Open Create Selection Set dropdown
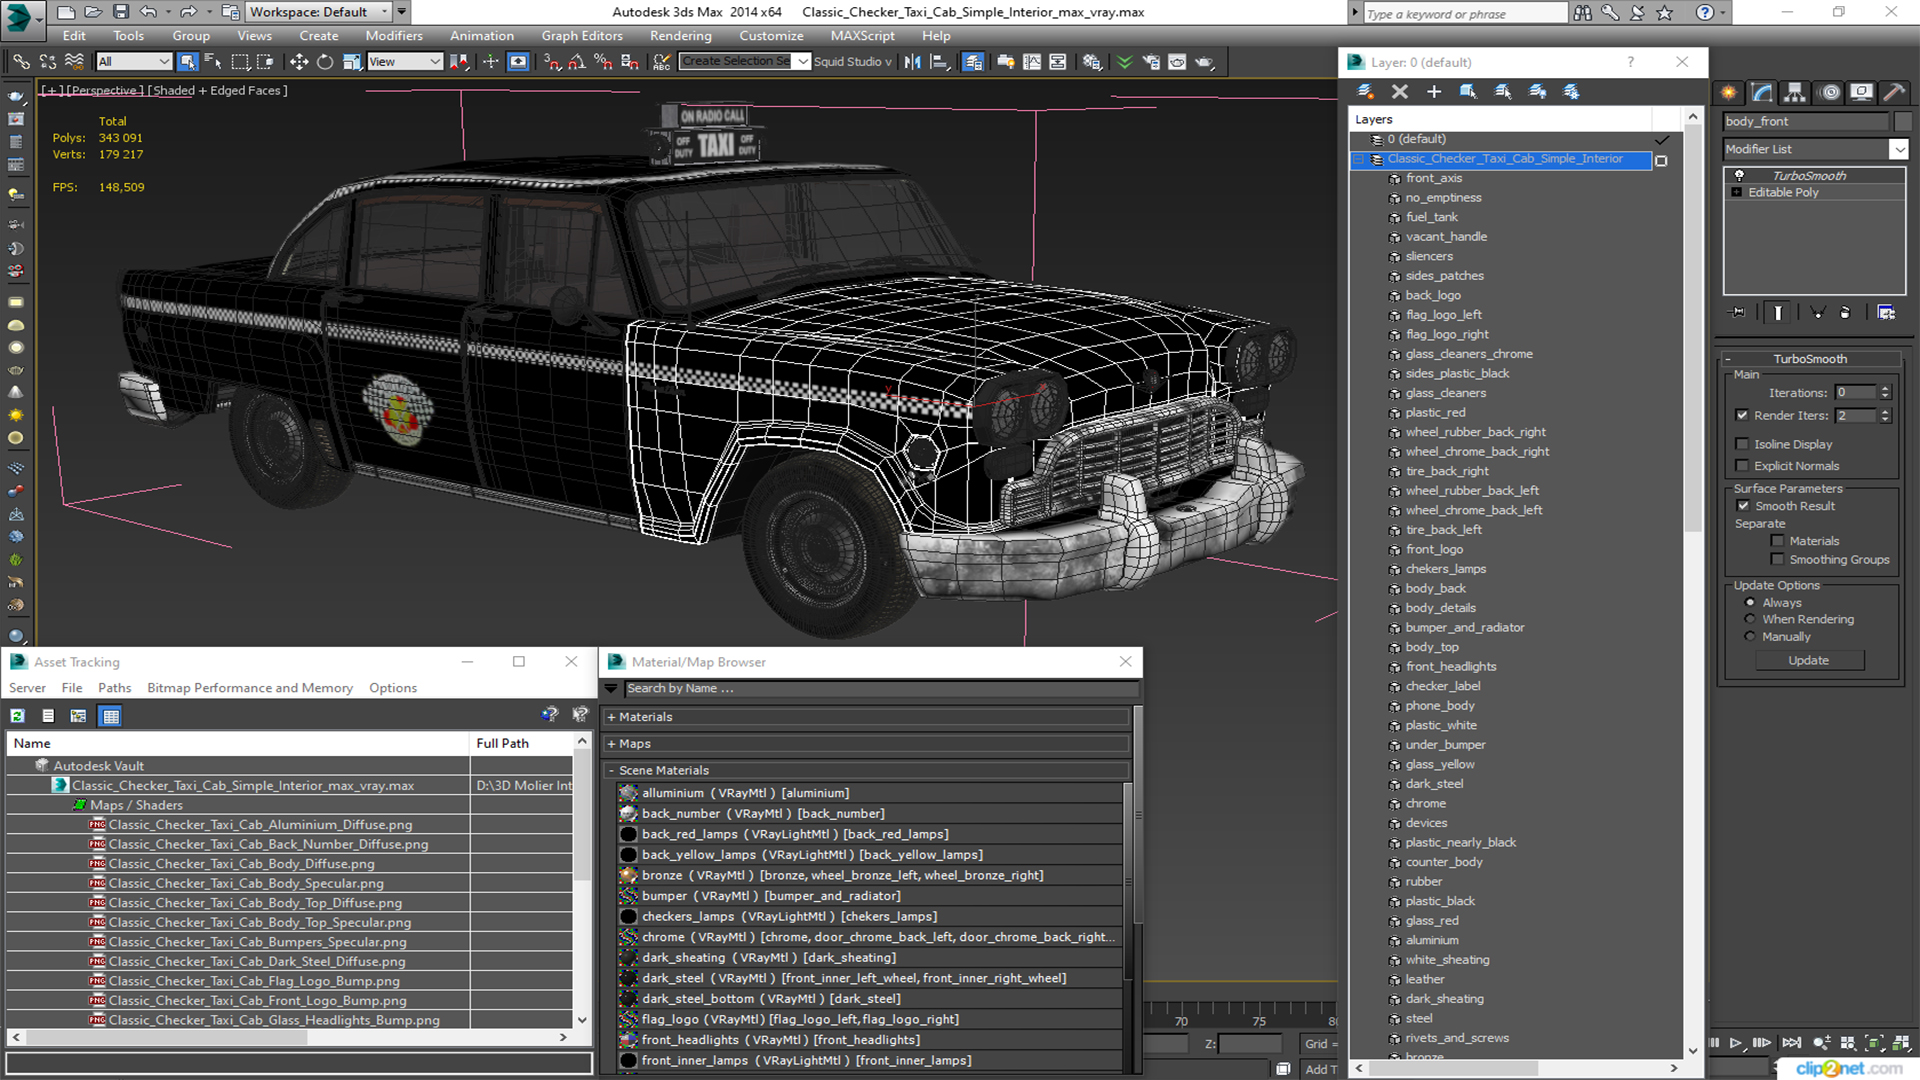Viewport: 1920px width, 1080px height. coord(802,62)
